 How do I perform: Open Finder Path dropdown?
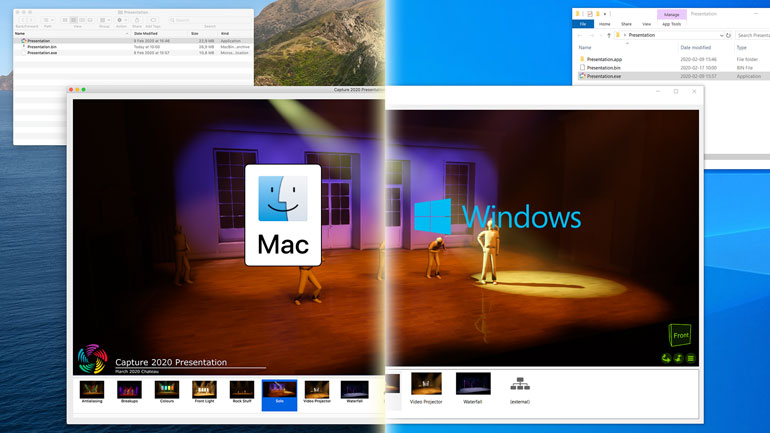tap(48, 20)
